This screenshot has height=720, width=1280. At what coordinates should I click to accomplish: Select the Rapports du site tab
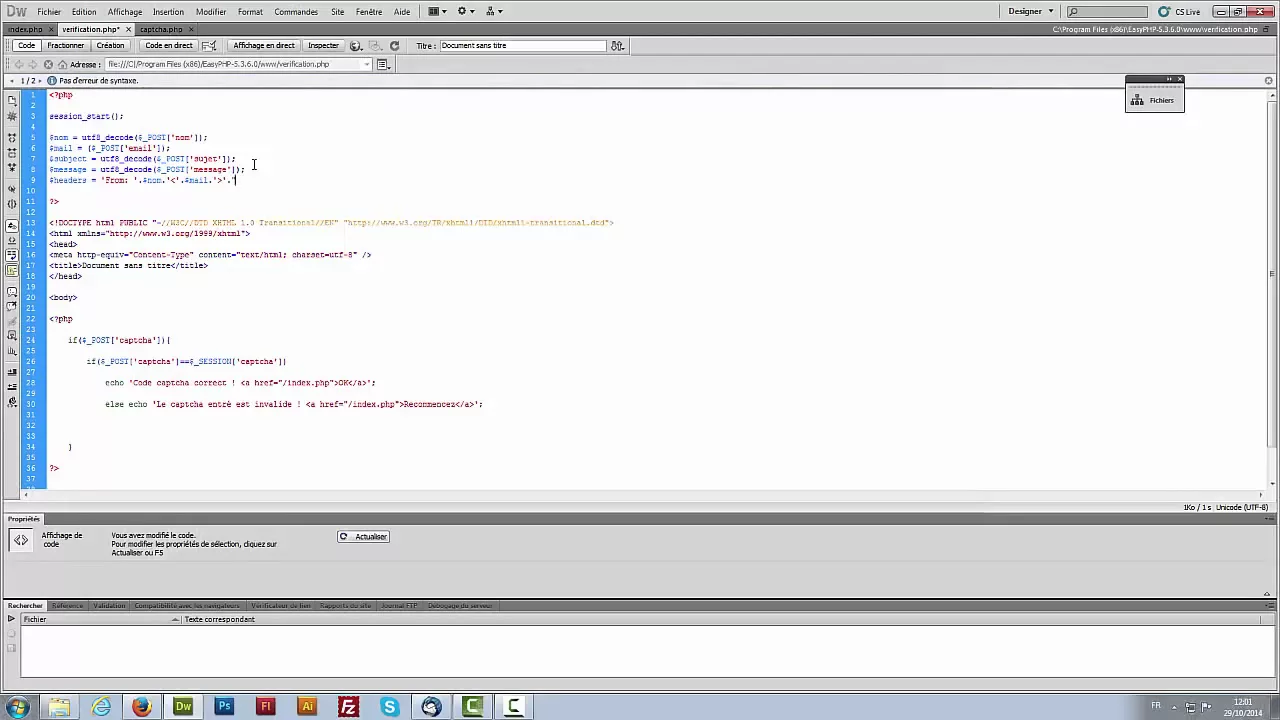pos(345,606)
